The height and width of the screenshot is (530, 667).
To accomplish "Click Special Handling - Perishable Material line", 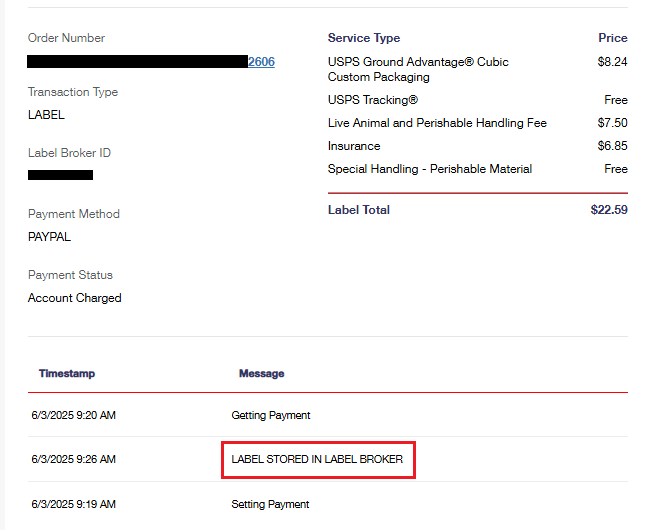I will 430,169.
